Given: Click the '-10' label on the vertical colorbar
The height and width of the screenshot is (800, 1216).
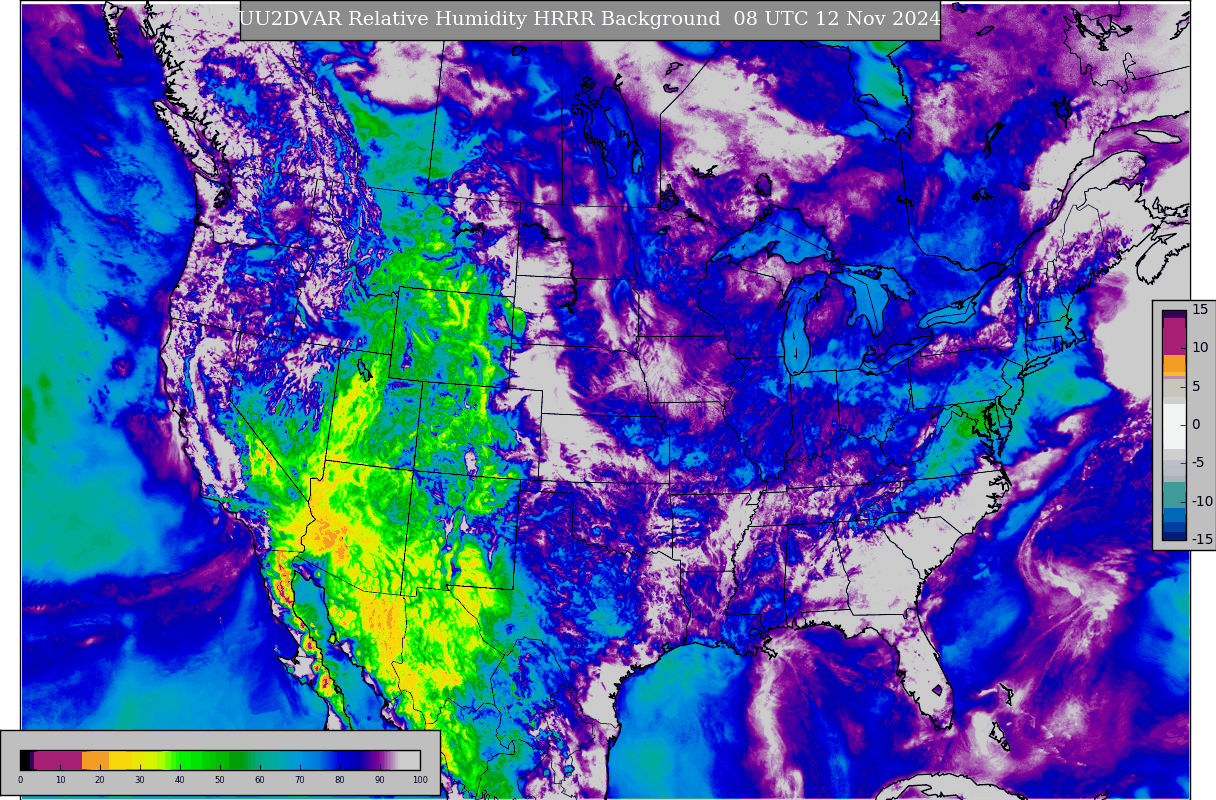Looking at the screenshot, I should [x=1202, y=501].
